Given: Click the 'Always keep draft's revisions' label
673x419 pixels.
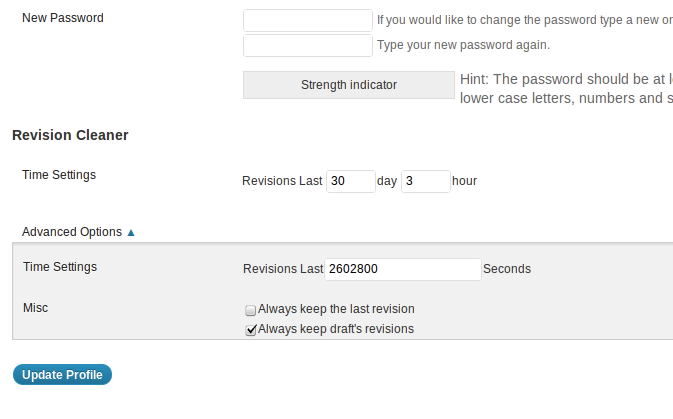Looking at the screenshot, I should tap(335, 329).
